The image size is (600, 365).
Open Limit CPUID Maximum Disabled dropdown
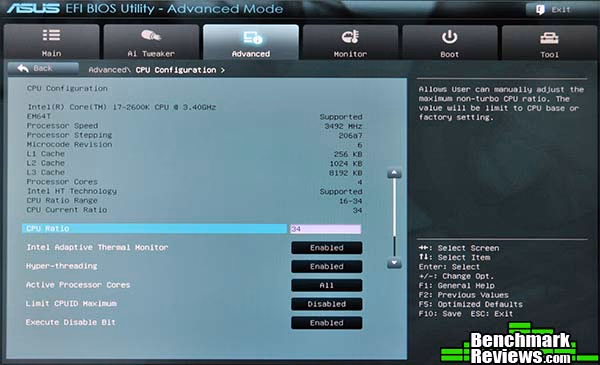coord(327,304)
